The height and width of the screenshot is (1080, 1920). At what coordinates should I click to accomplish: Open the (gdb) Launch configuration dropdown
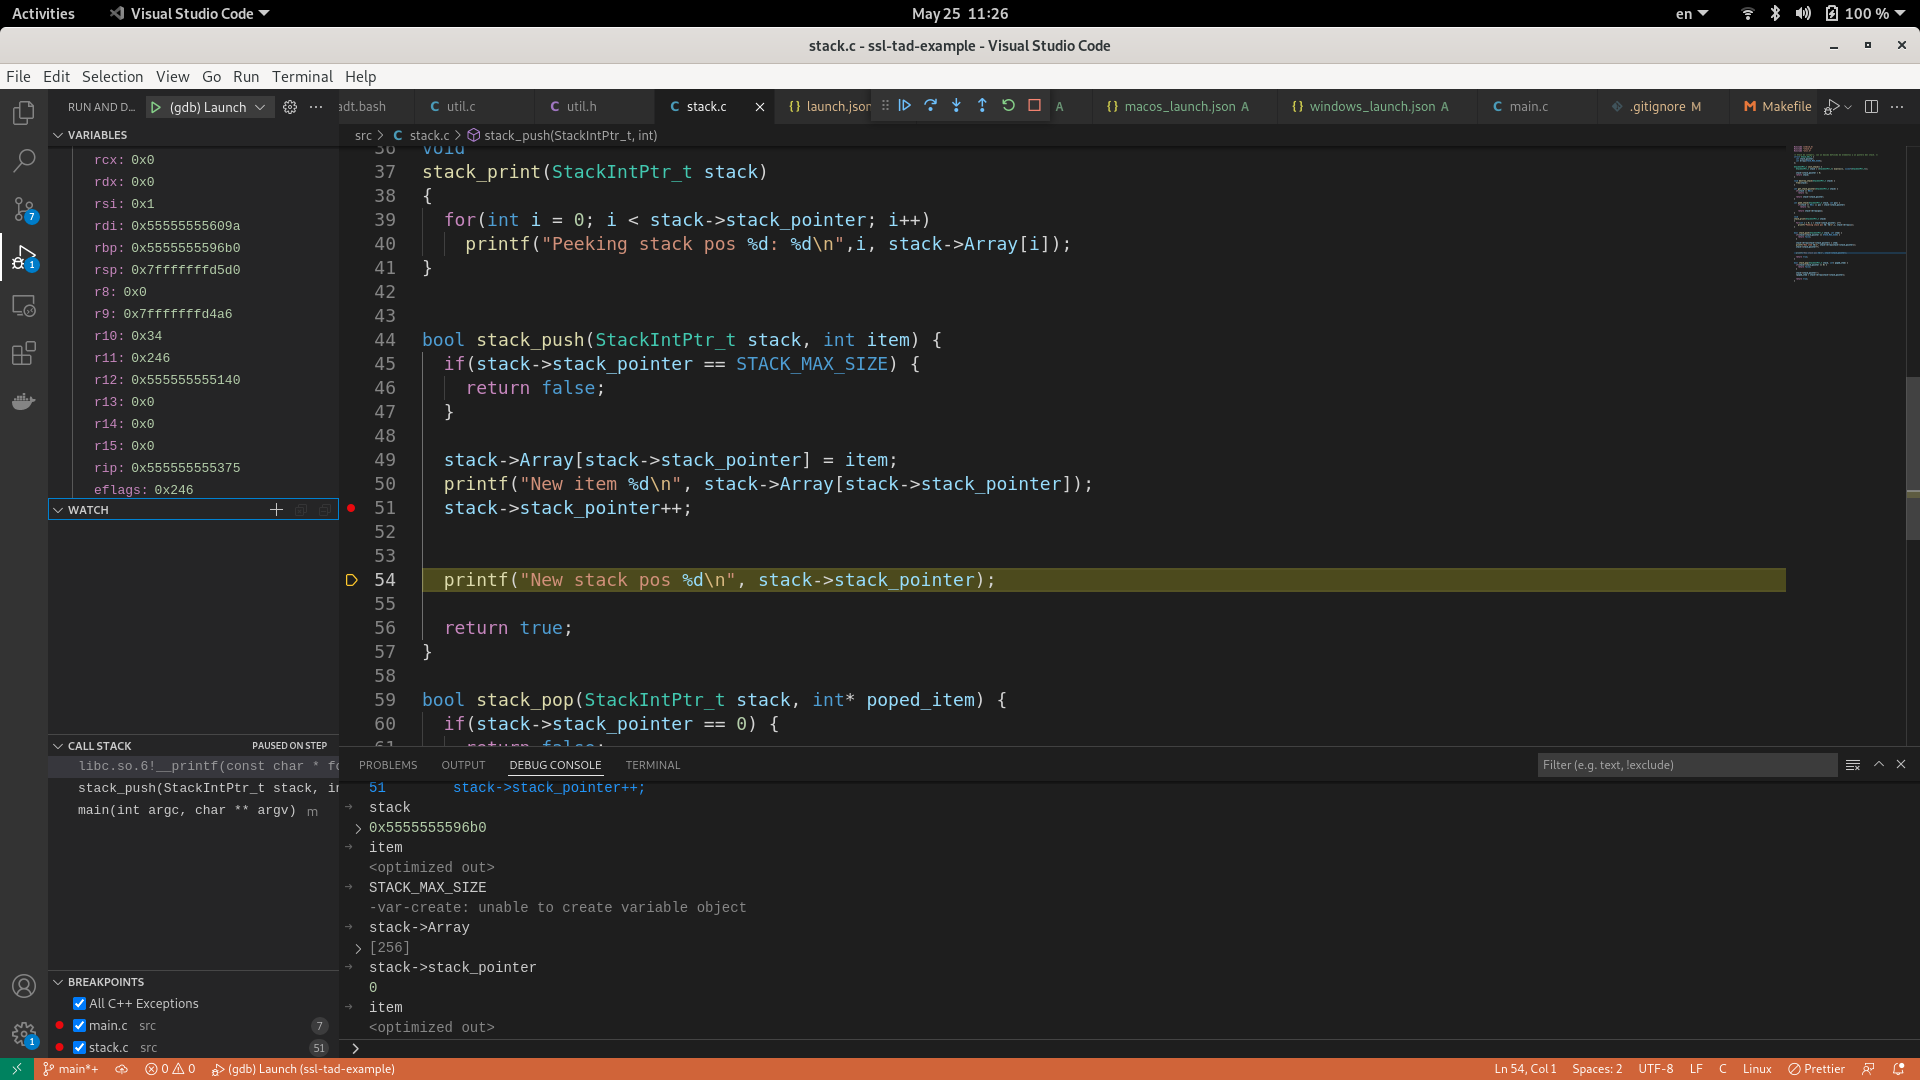259,106
